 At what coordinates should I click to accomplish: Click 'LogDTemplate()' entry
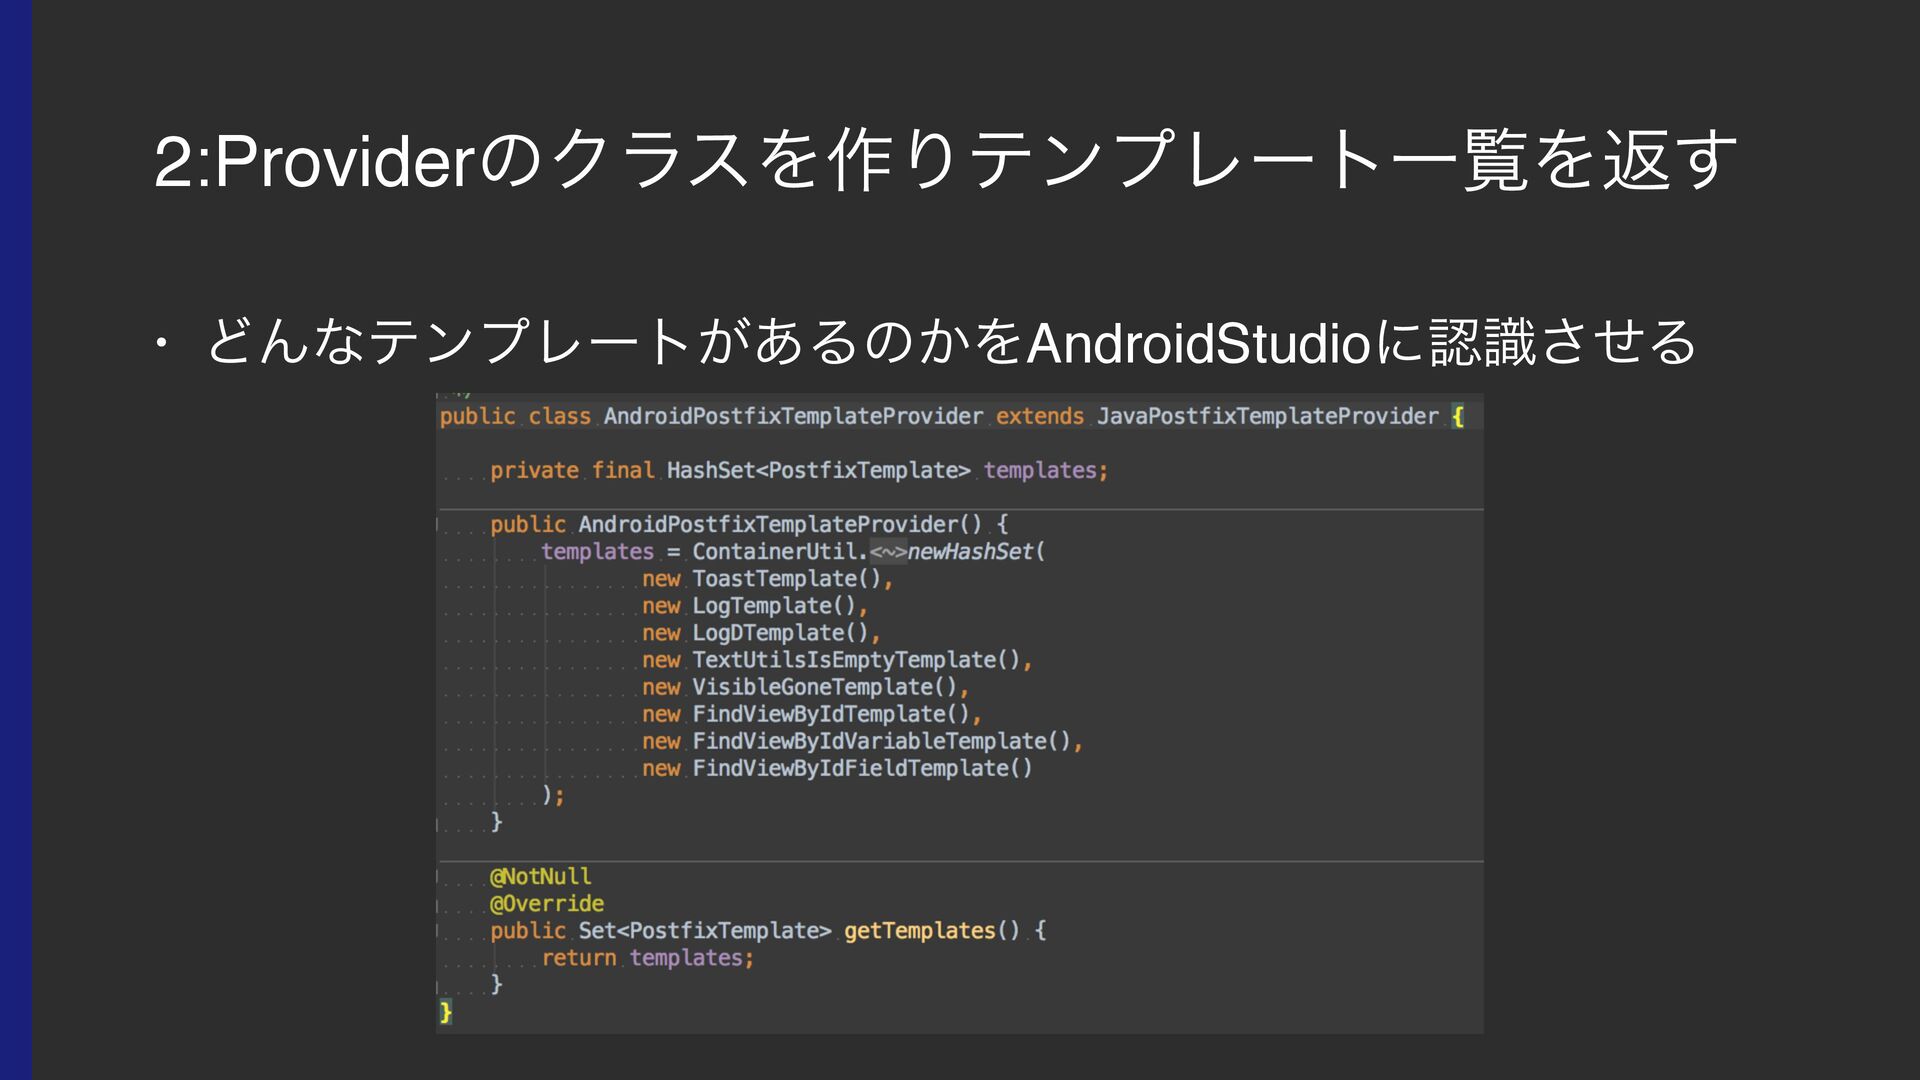(780, 632)
